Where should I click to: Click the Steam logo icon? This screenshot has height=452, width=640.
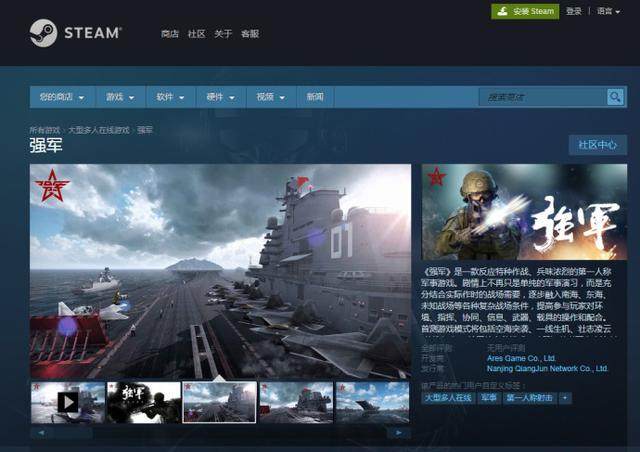[x=43, y=33]
